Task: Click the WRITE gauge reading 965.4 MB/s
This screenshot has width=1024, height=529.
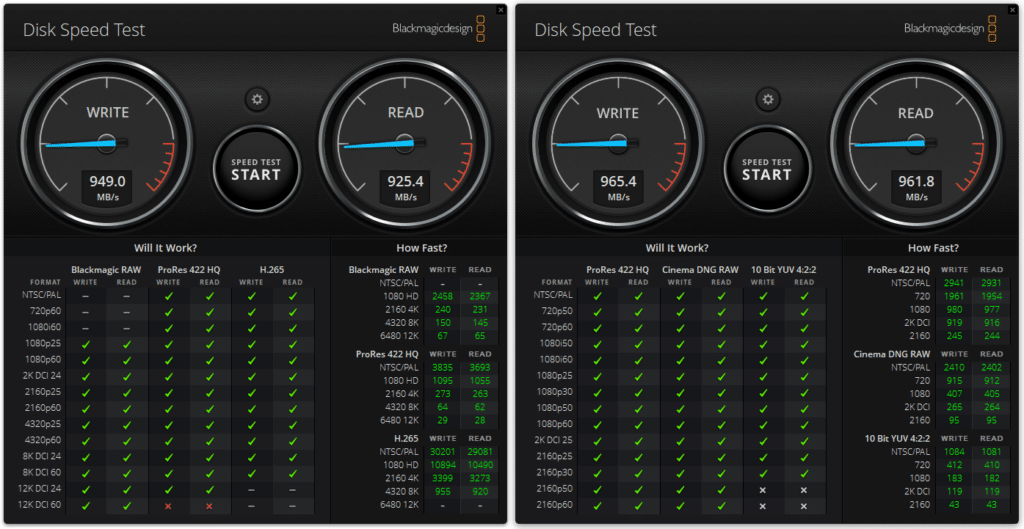Action: point(618,144)
